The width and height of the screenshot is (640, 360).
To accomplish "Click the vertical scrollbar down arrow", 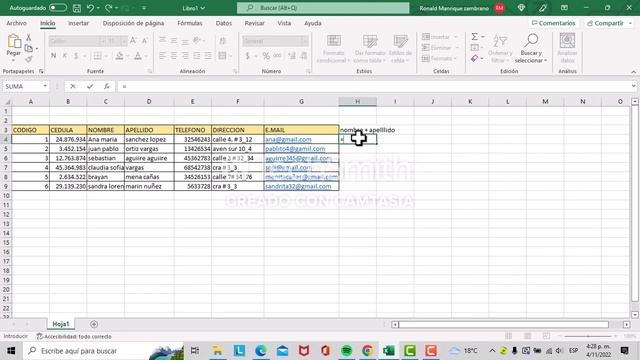I will click(x=635, y=315).
